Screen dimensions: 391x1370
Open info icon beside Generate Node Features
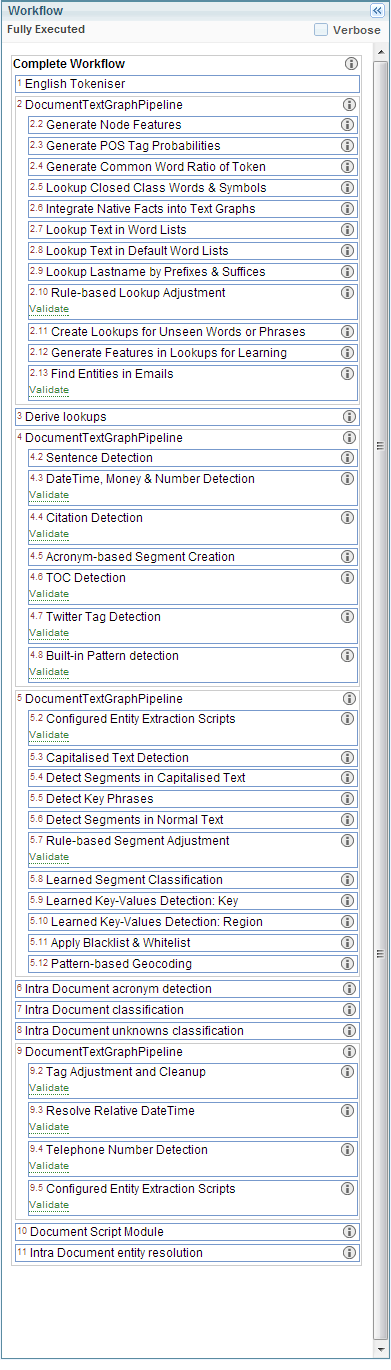pyautogui.click(x=348, y=125)
